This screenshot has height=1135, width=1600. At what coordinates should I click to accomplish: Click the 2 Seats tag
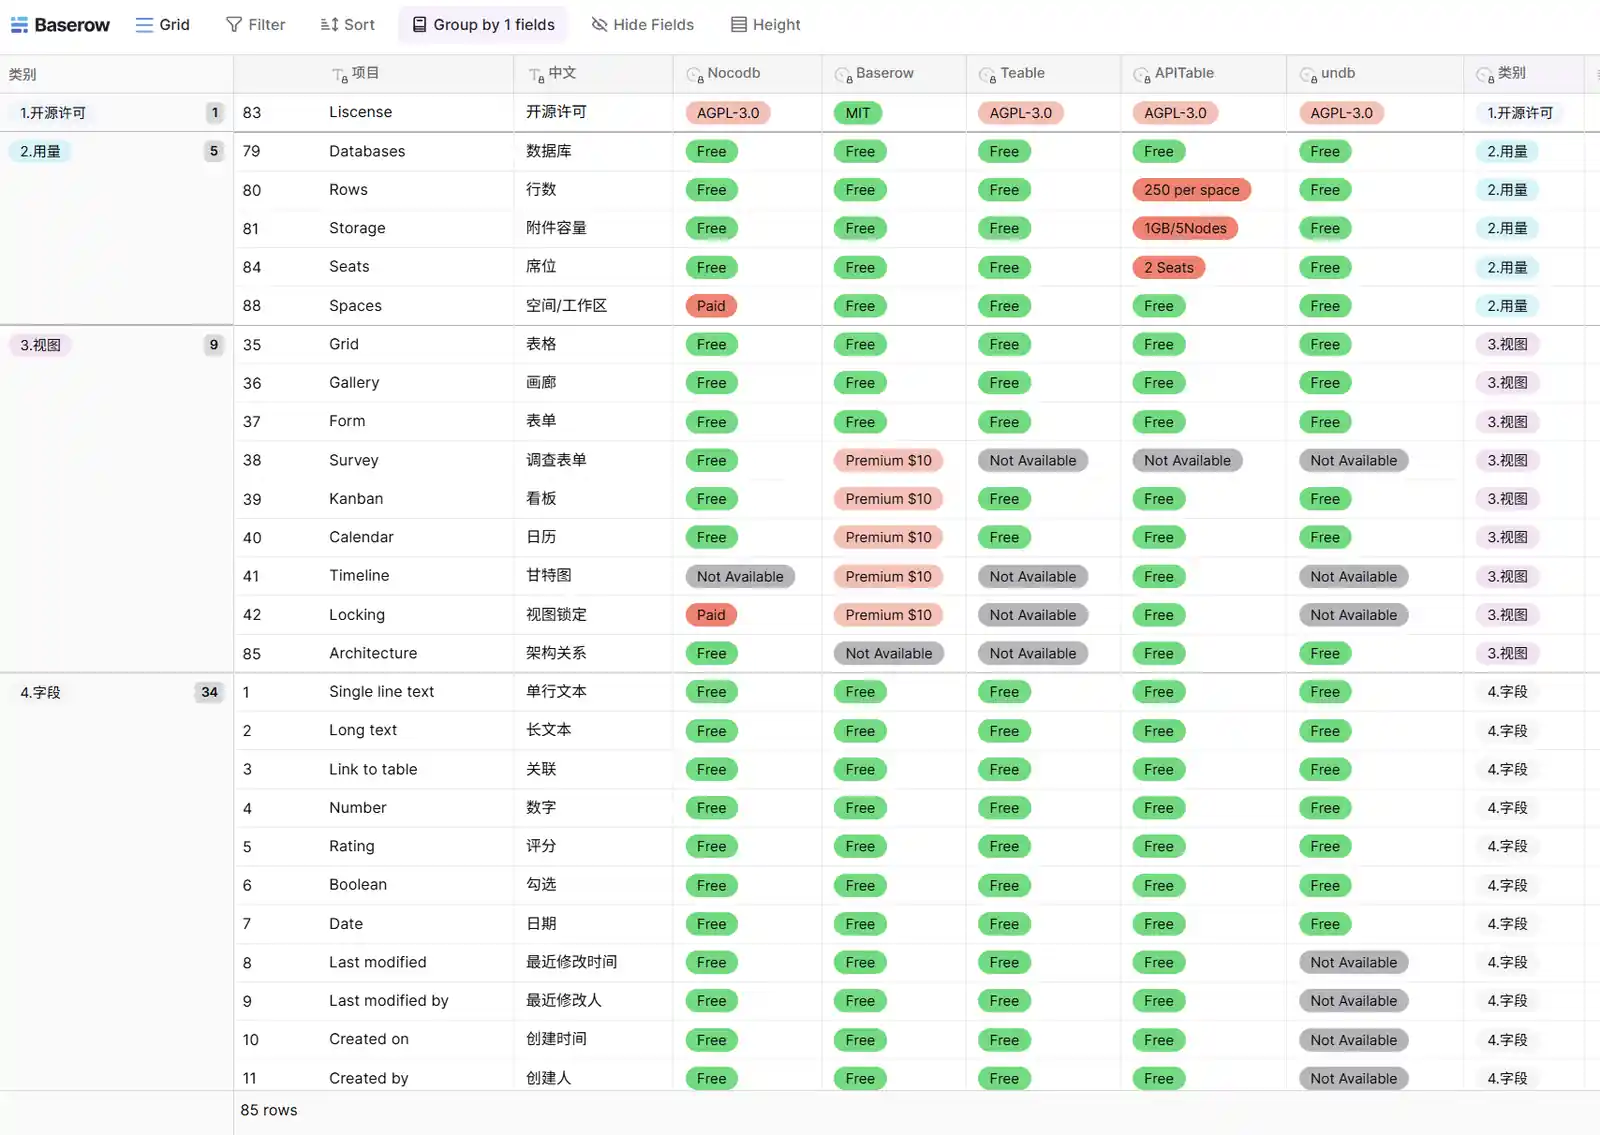(x=1169, y=267)
